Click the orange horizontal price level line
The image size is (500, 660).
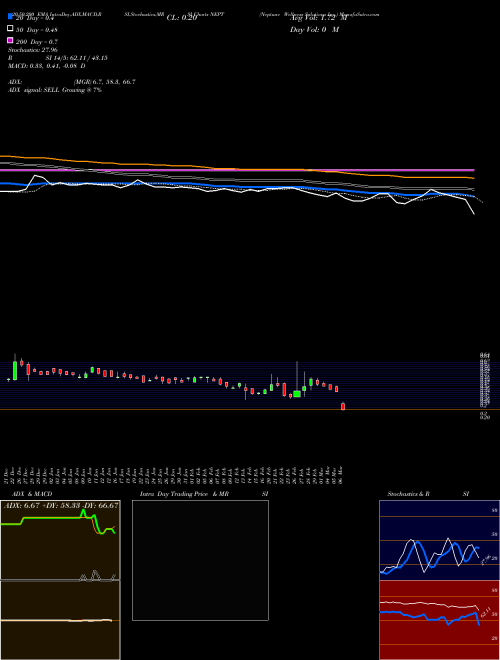click(250, 409)
